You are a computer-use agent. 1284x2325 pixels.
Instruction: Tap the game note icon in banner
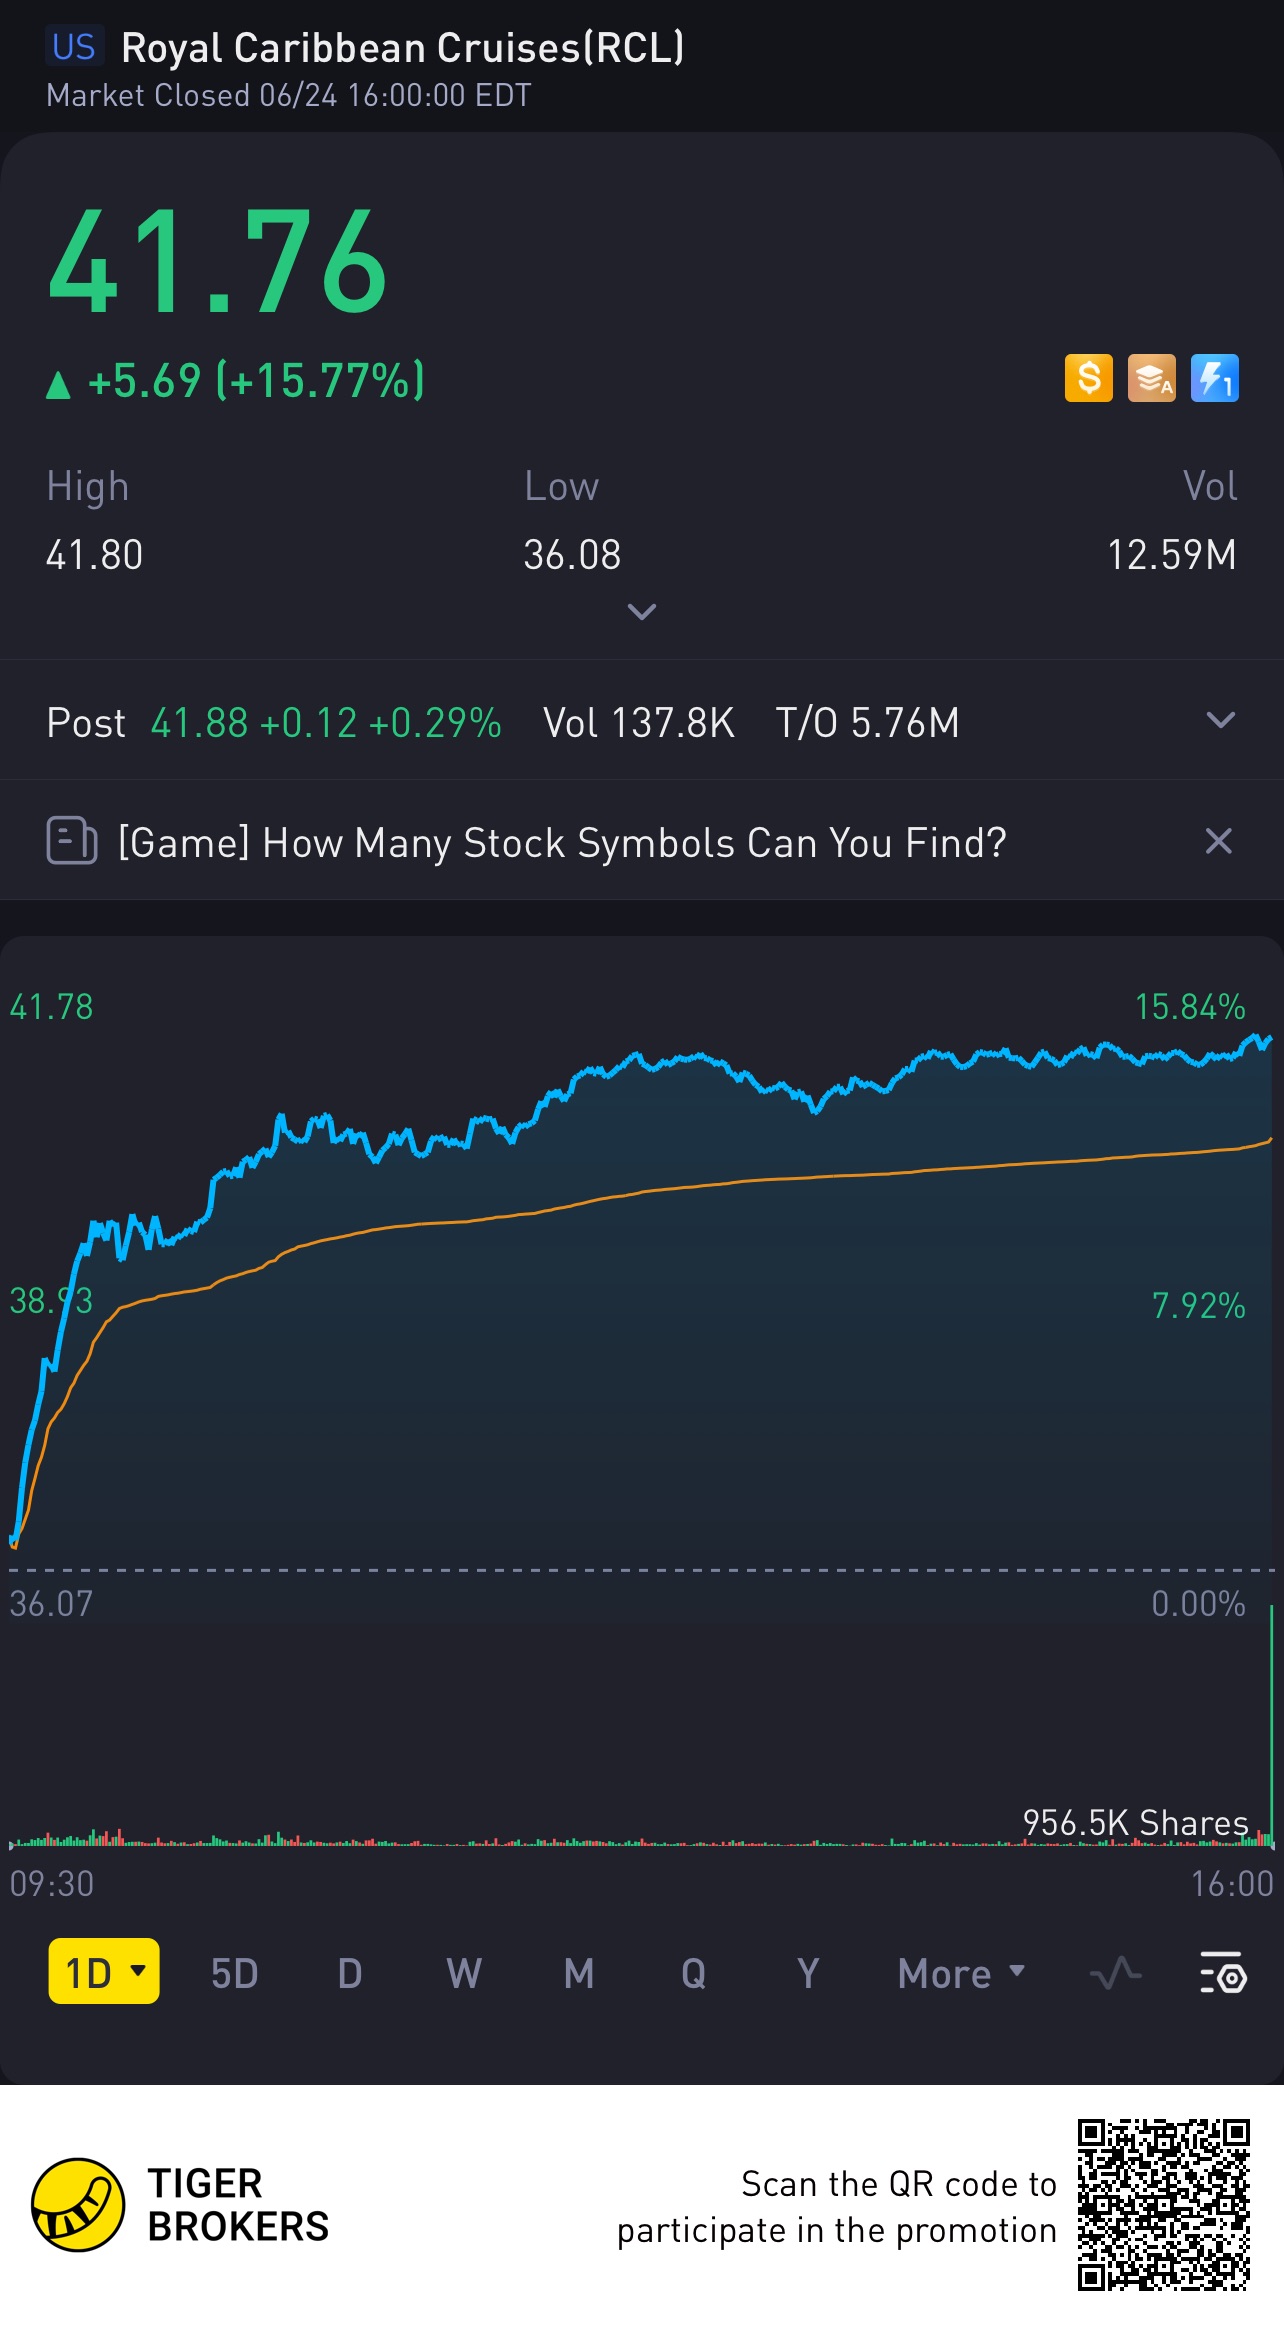[x=72, y=841]
